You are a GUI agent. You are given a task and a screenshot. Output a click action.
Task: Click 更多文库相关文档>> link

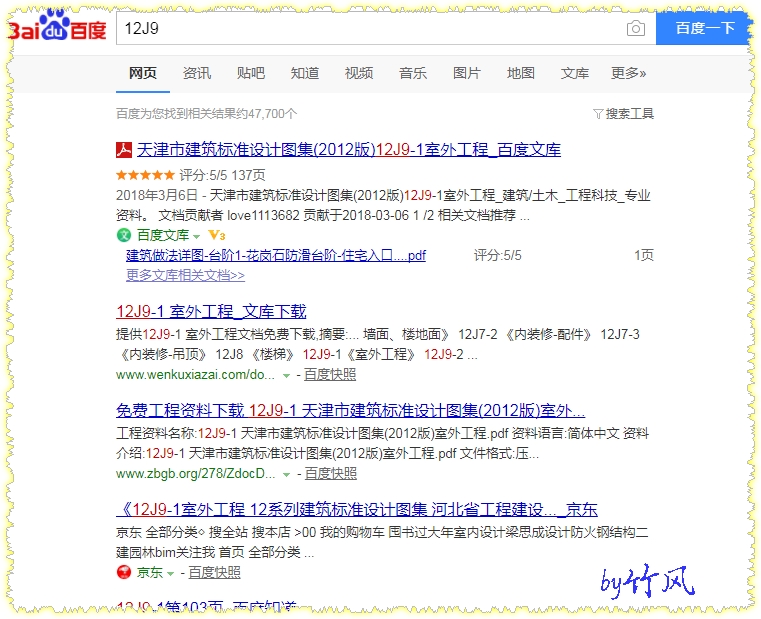[185, 275]
